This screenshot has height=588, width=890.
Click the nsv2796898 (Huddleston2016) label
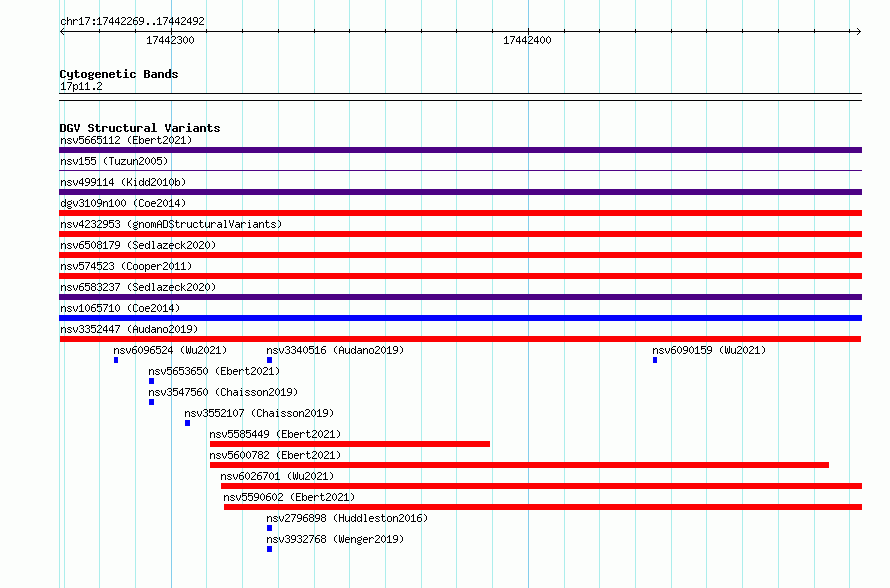347,518
